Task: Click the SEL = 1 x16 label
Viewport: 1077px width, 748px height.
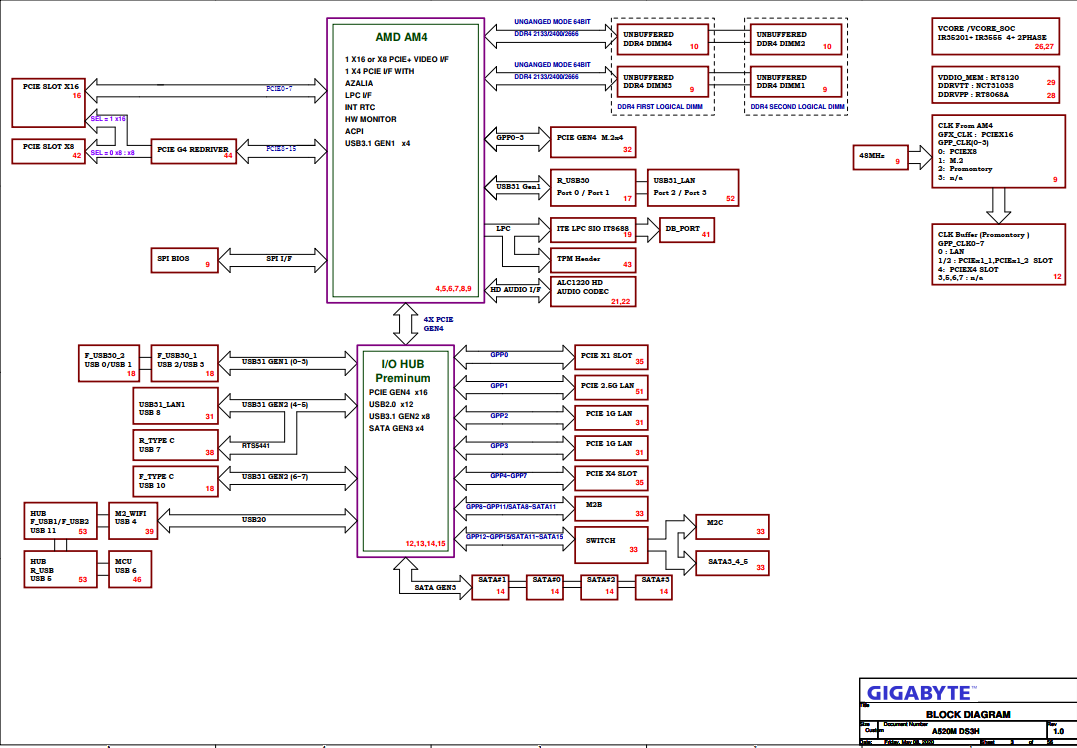Action: [x=109, y=119]
